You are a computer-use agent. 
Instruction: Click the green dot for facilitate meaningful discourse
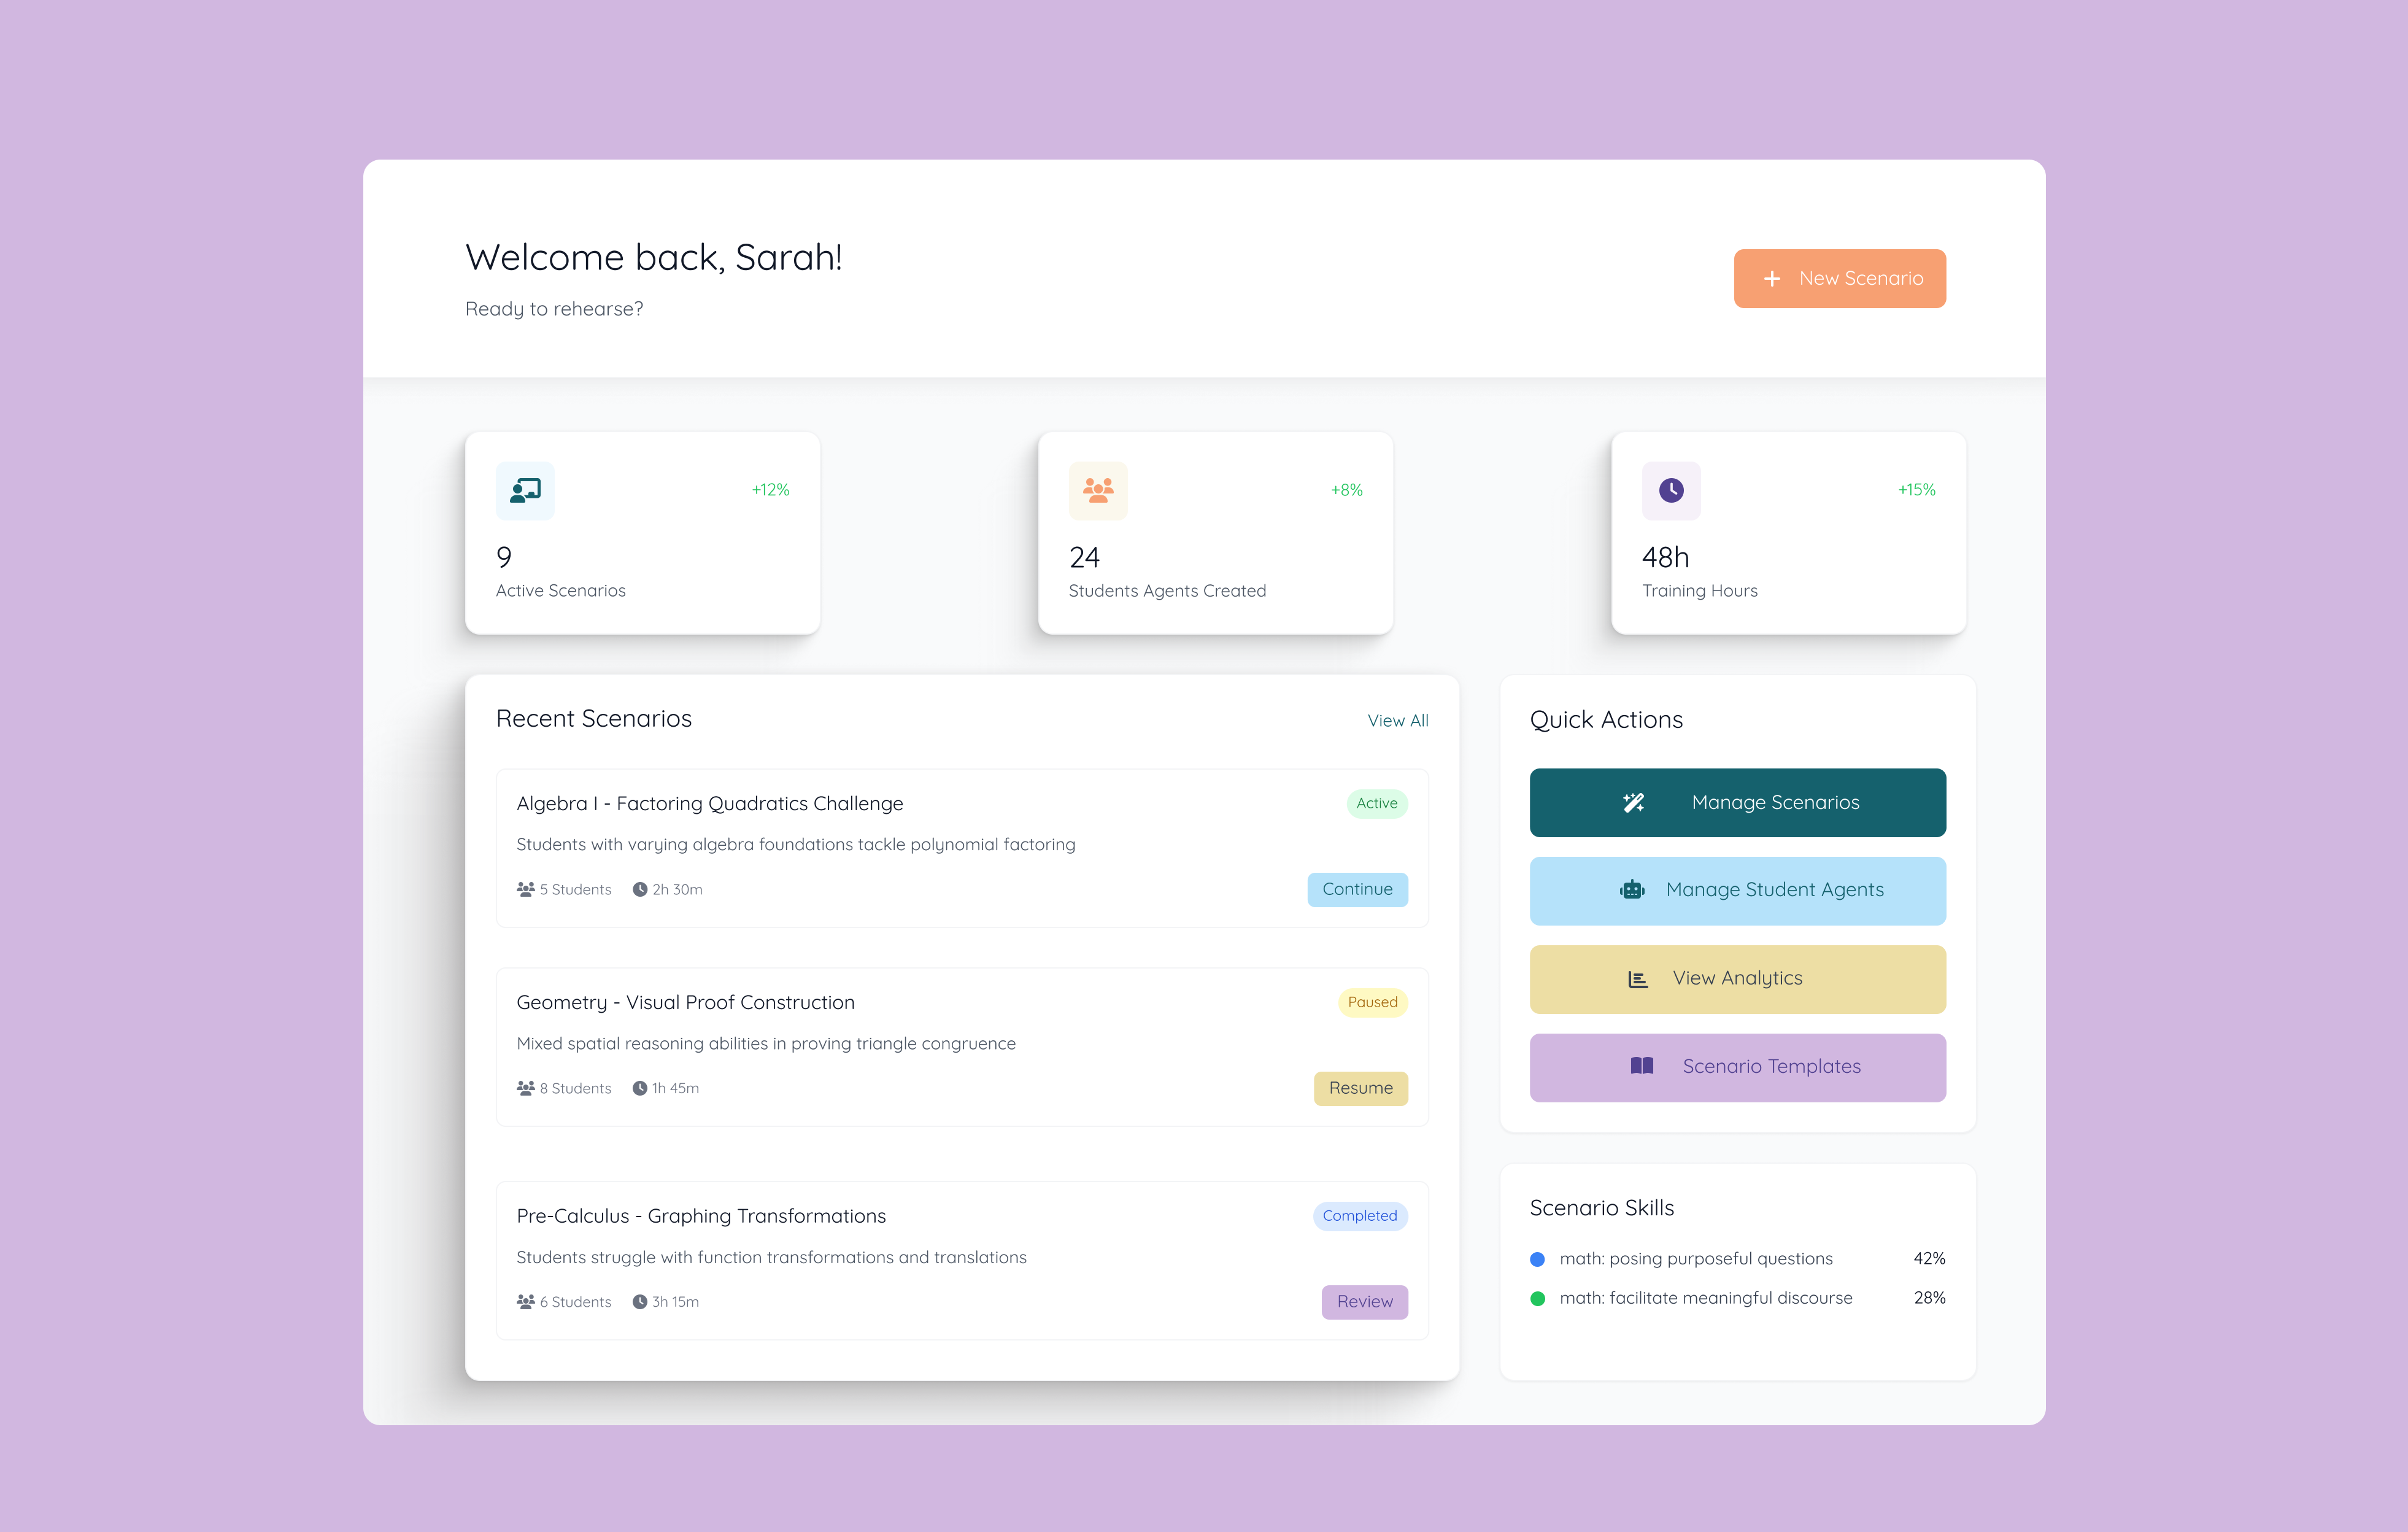1537,1298
